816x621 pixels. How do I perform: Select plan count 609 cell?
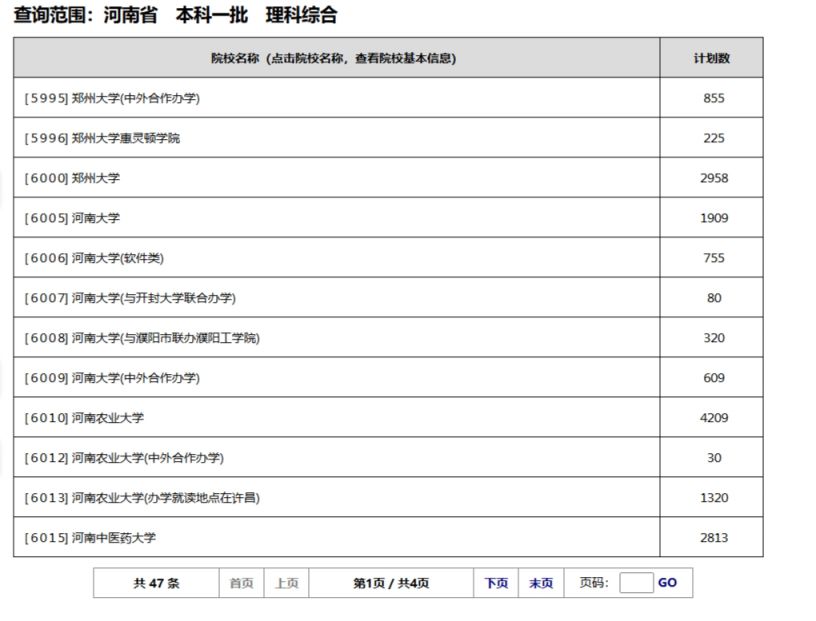[713, 377]
